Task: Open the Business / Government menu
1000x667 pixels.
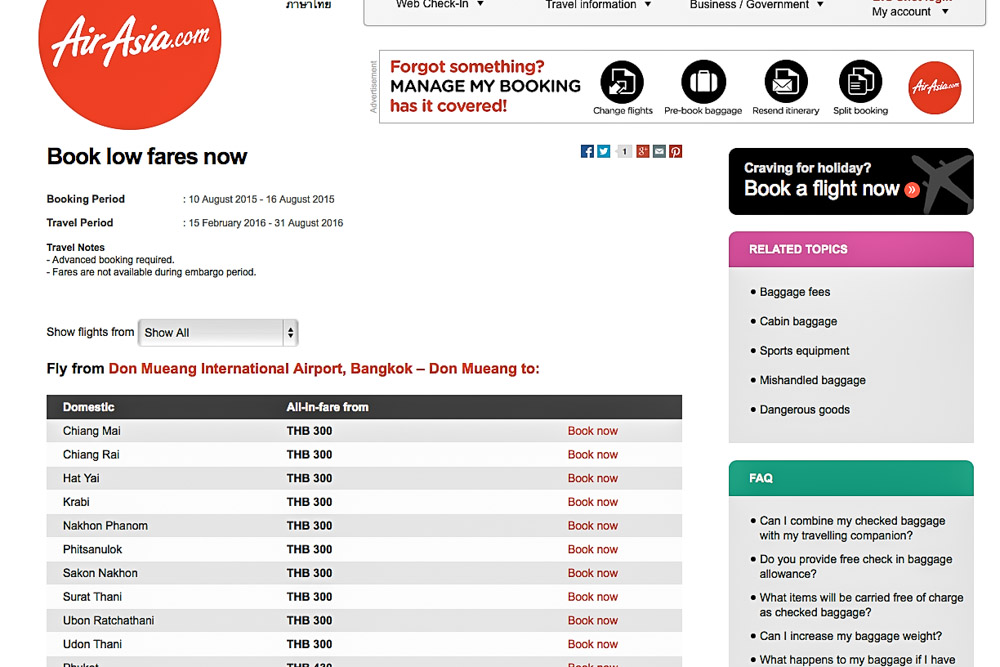Action: point(757,5)
